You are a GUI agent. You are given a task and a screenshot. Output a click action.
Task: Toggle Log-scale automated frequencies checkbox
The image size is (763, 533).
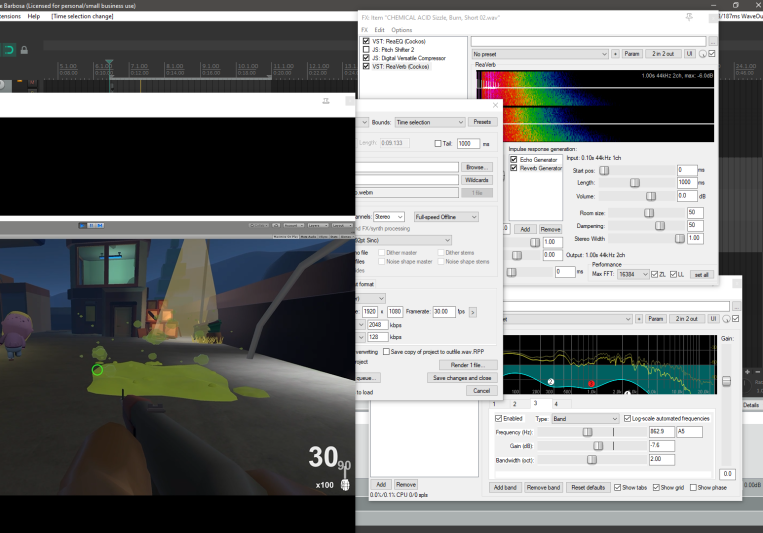(627, 418)
